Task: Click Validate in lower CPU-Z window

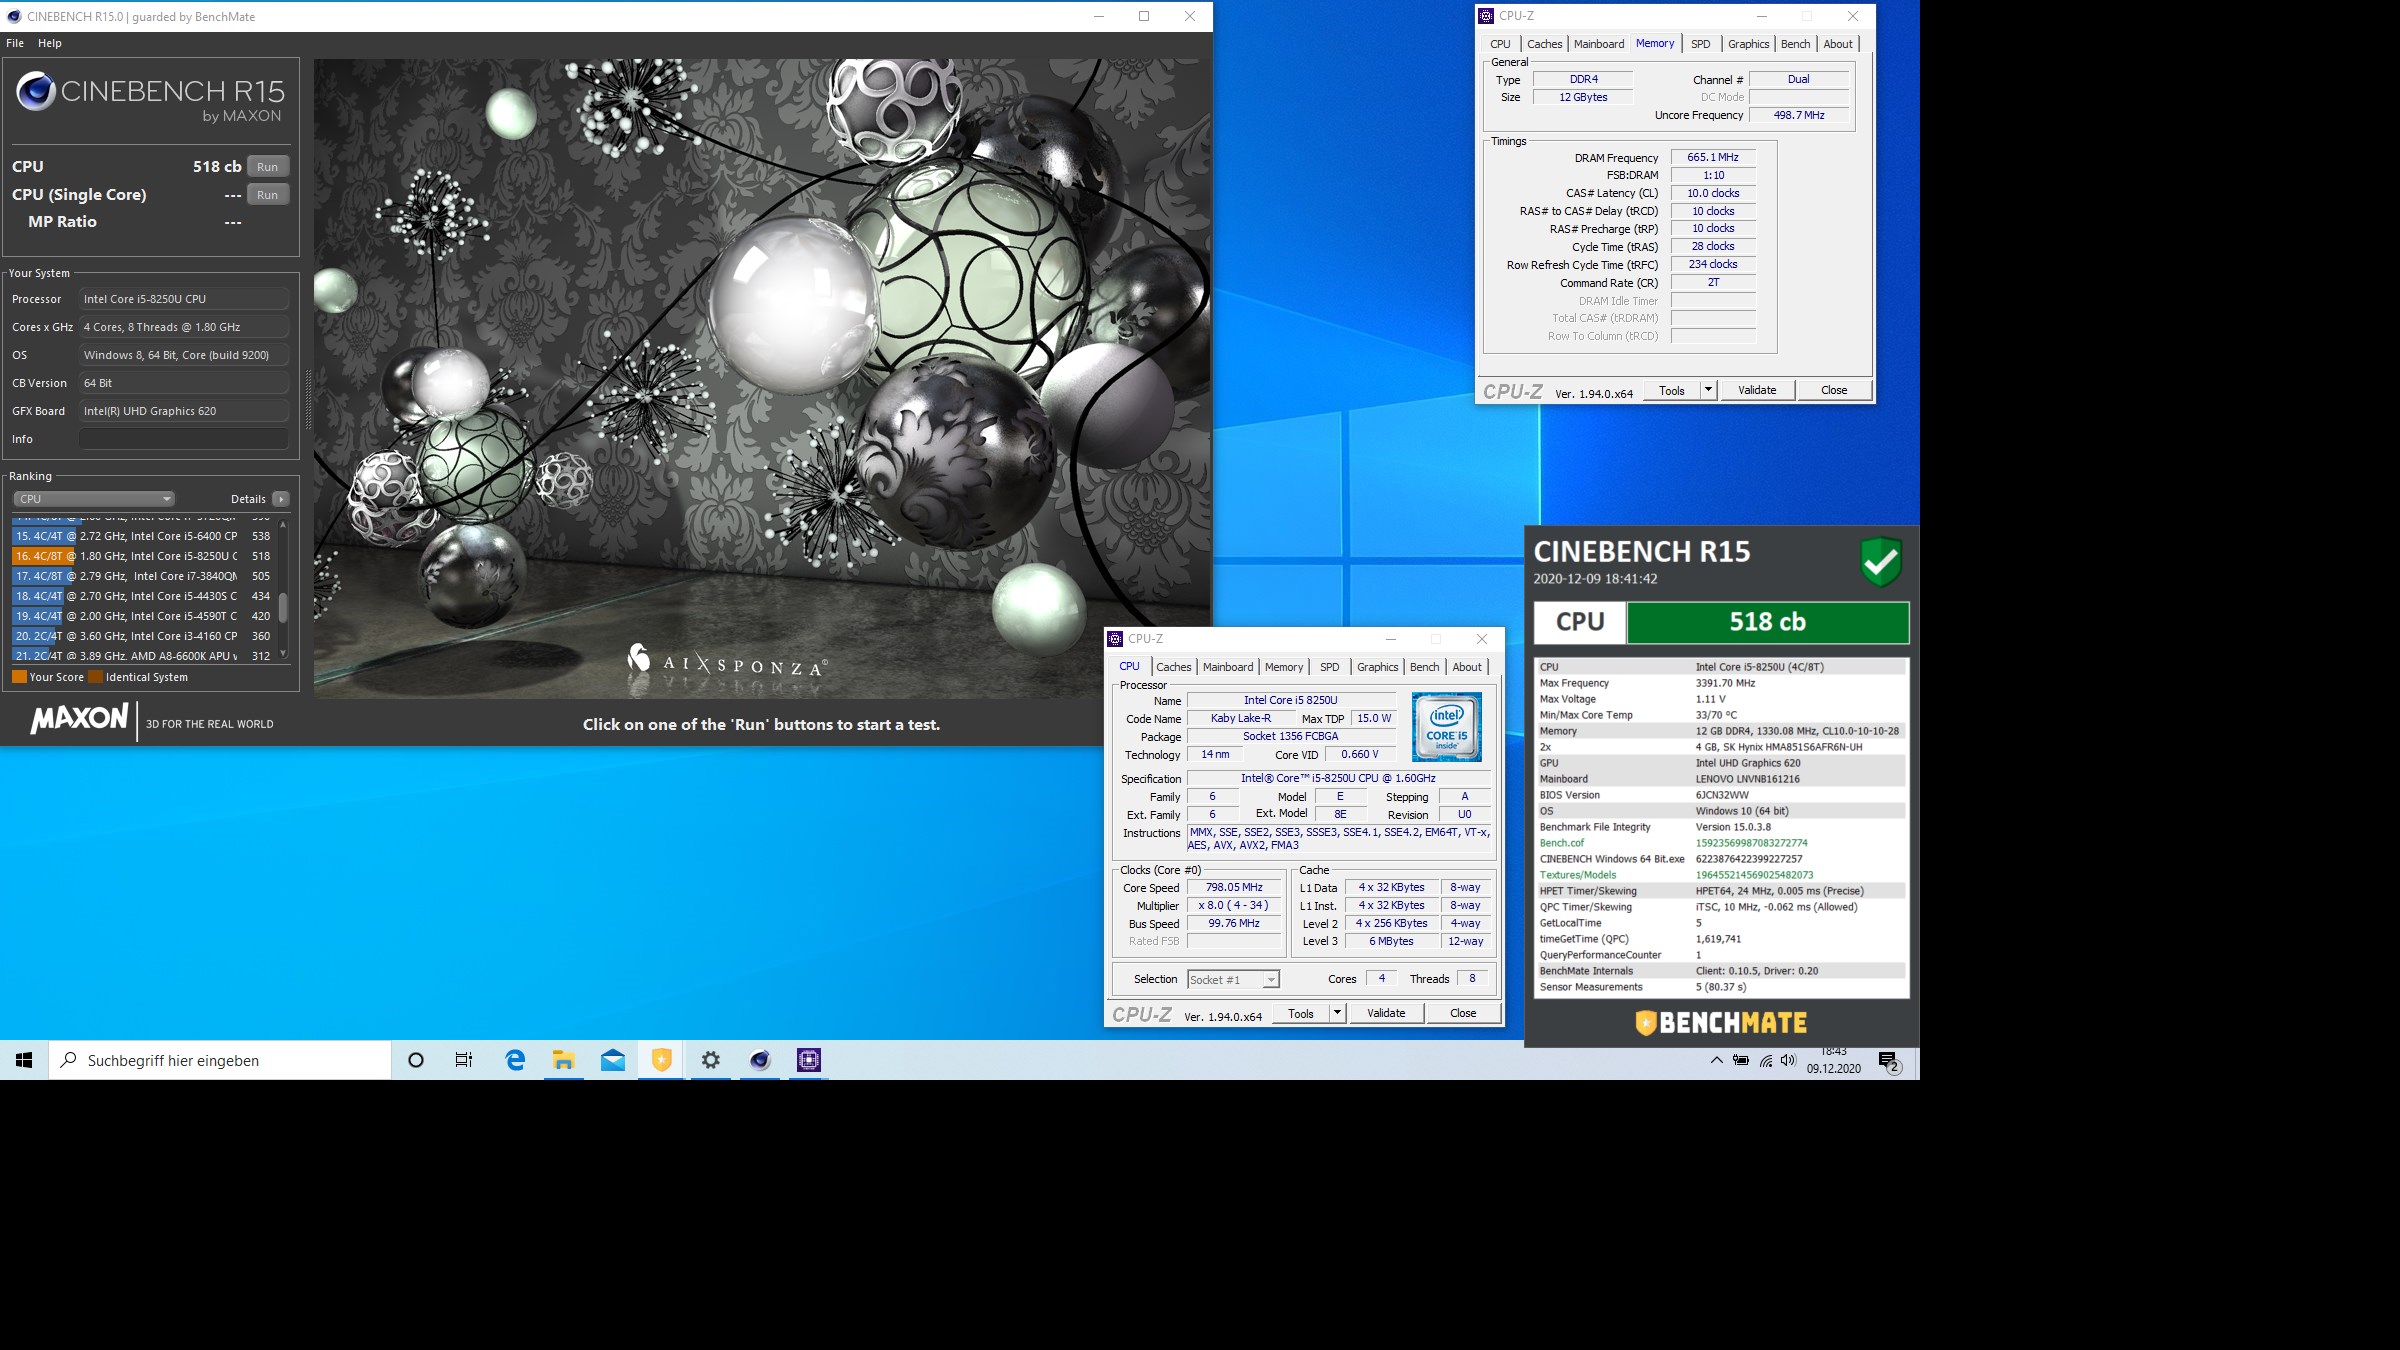Action: pyautogui.click(x=1386, y=1014)
